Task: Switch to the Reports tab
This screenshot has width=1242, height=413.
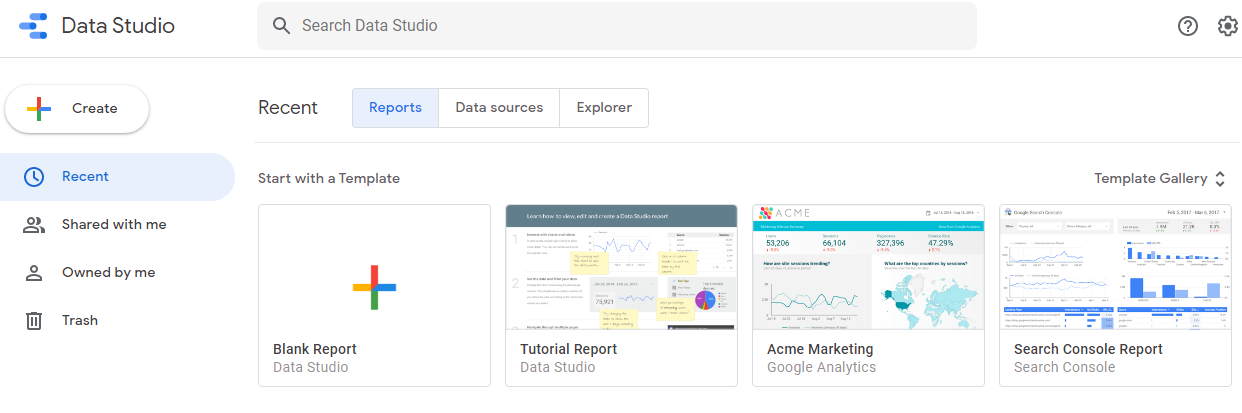Action: (x=395, y=108)
